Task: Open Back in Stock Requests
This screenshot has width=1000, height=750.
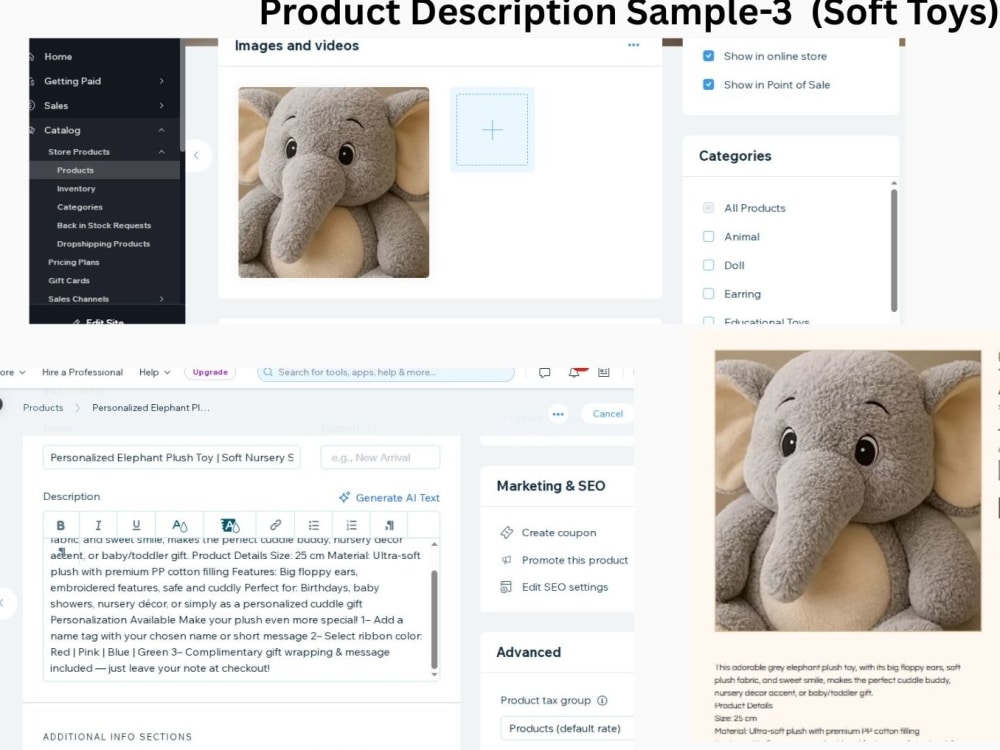Action: (x=104, y=226)
